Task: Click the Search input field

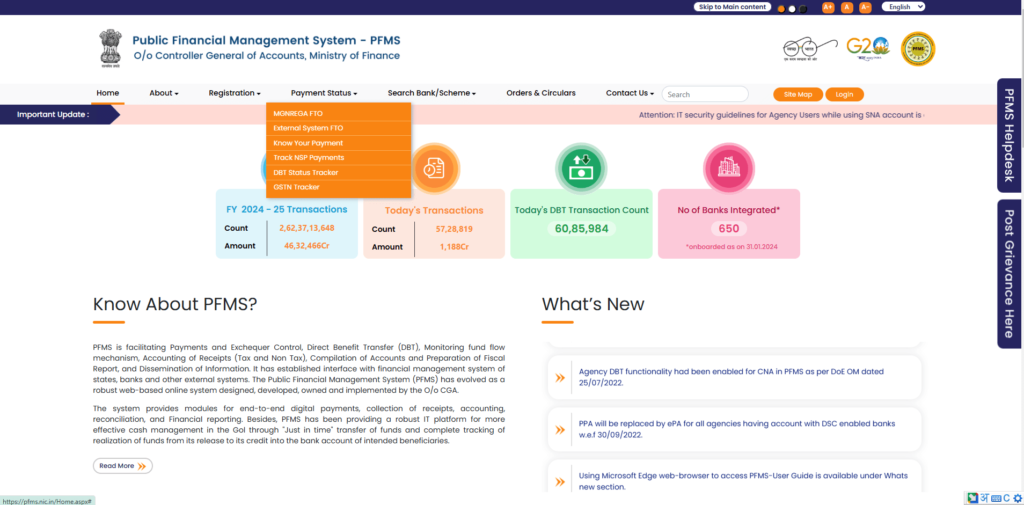Action: tap(705, 94)
